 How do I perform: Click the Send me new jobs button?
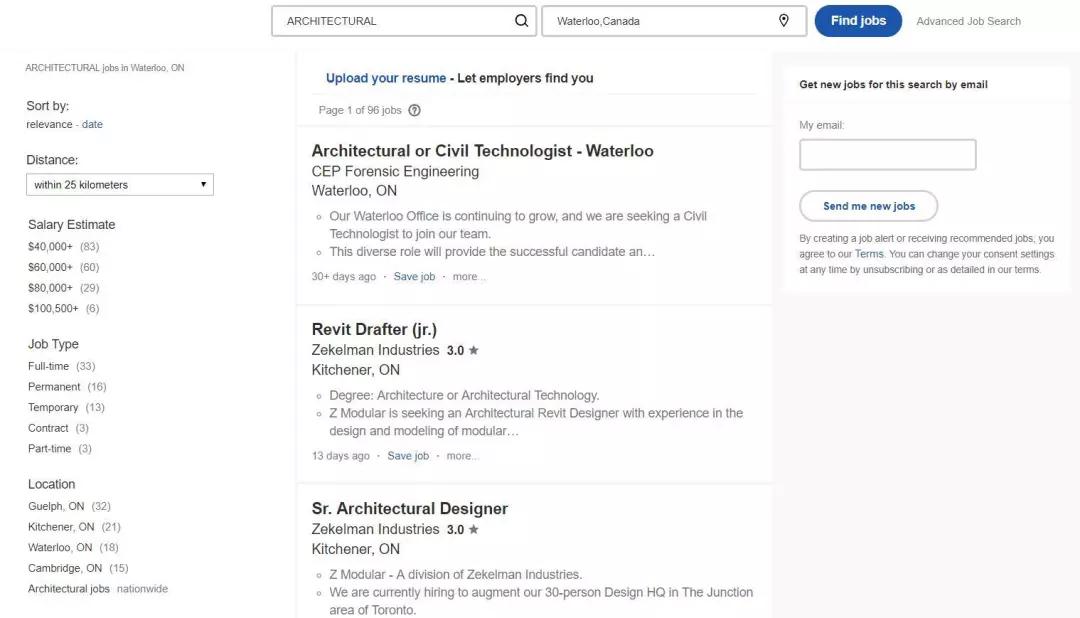868,206
